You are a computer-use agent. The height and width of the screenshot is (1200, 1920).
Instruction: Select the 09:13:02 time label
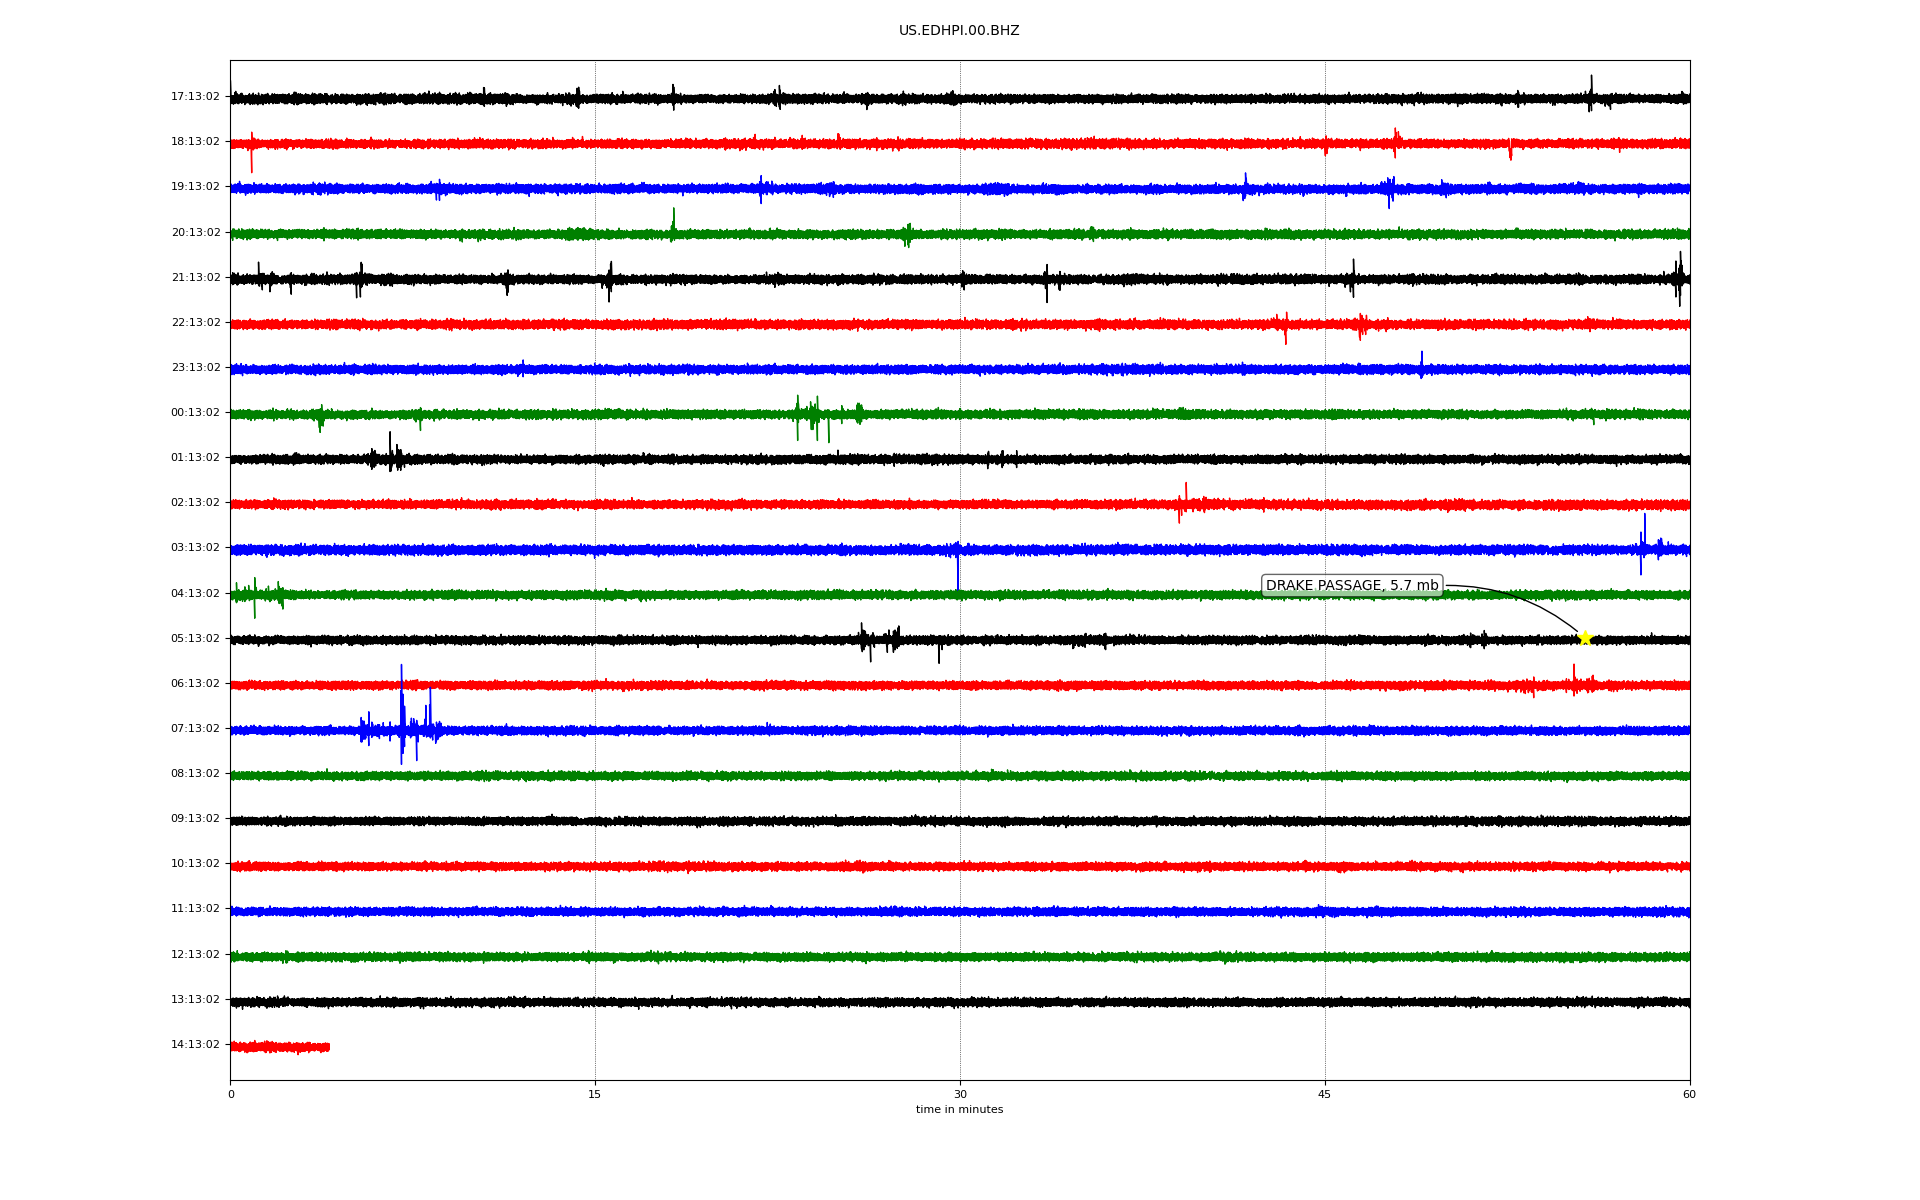pyautogui.click(x=195, y=819)
